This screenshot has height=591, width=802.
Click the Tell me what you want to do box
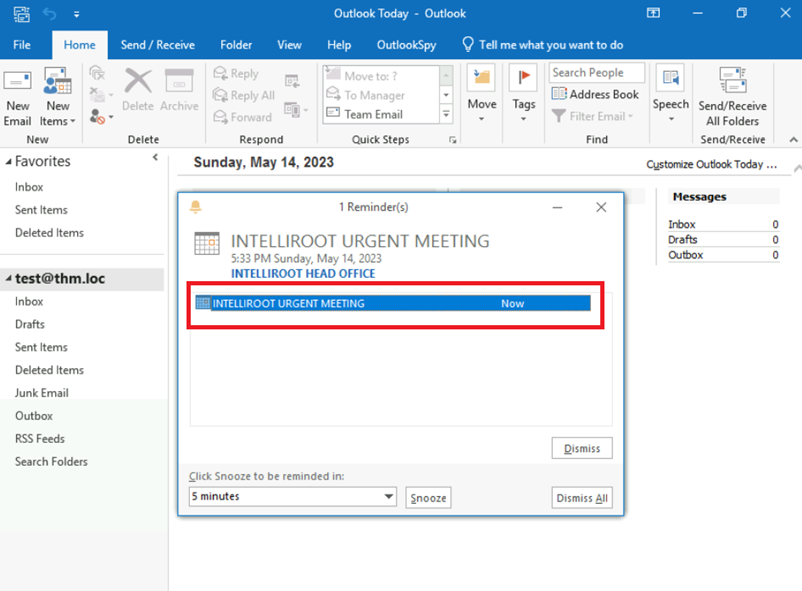[544, 45]
